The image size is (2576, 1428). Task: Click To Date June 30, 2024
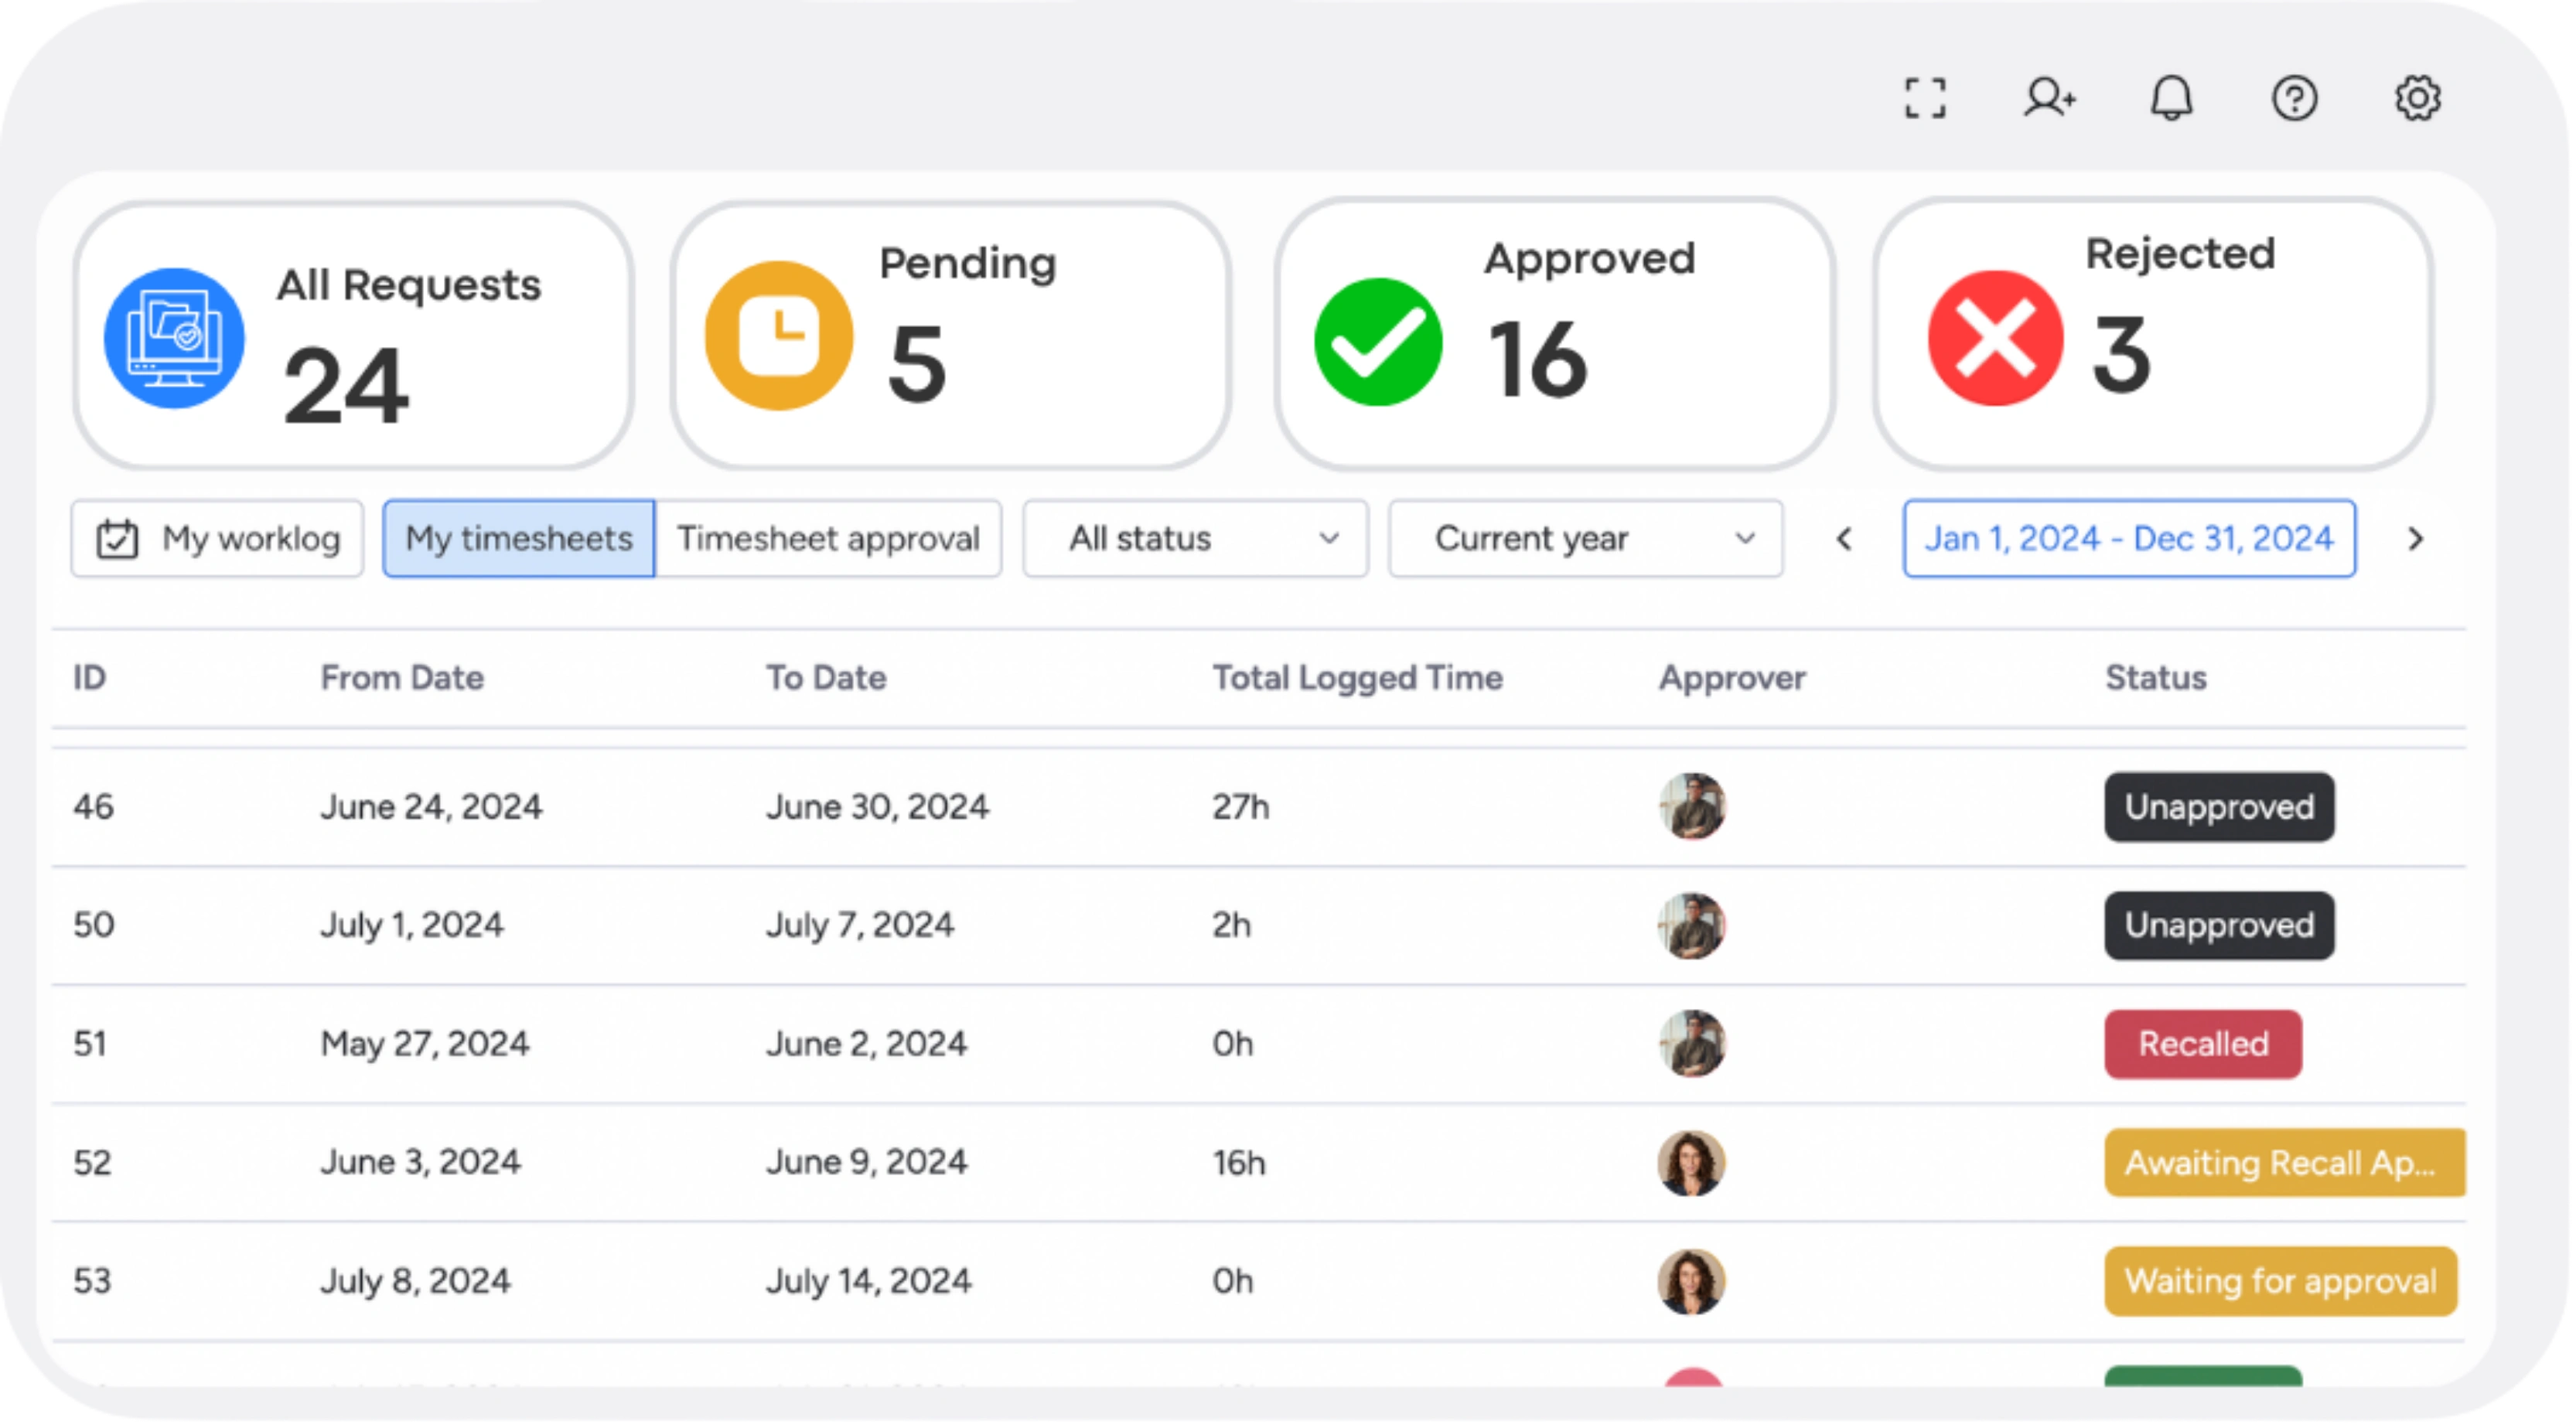tap(877, 807)
